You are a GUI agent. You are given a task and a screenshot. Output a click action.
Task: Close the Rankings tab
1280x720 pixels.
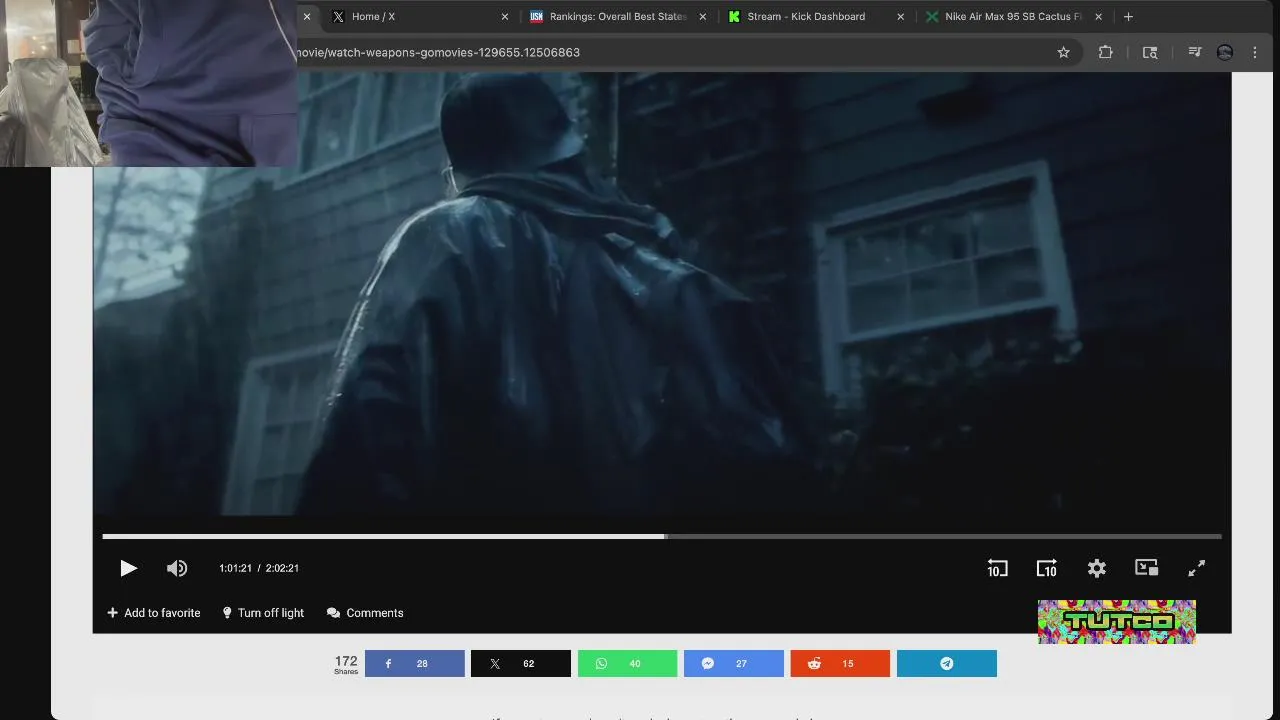point(703,16)
